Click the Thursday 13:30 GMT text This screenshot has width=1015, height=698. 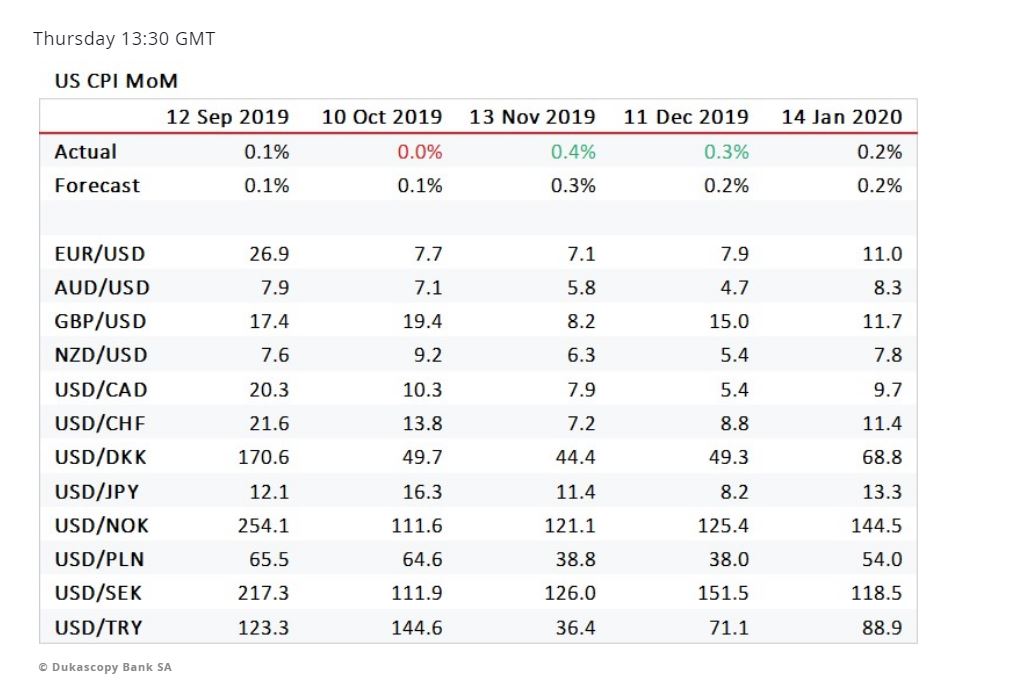click(124, 39)
